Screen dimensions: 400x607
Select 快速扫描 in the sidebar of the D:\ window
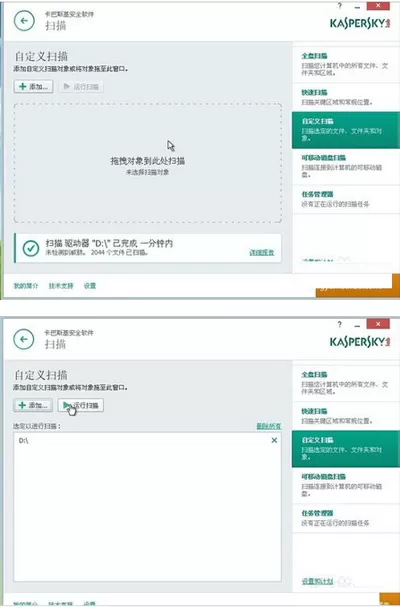pos(346,416)
